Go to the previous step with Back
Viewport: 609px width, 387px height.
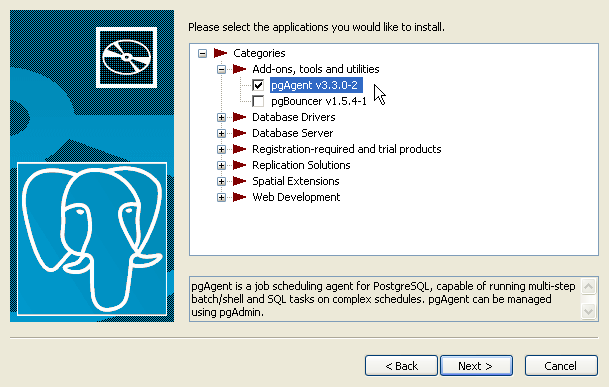click(401, 366)
